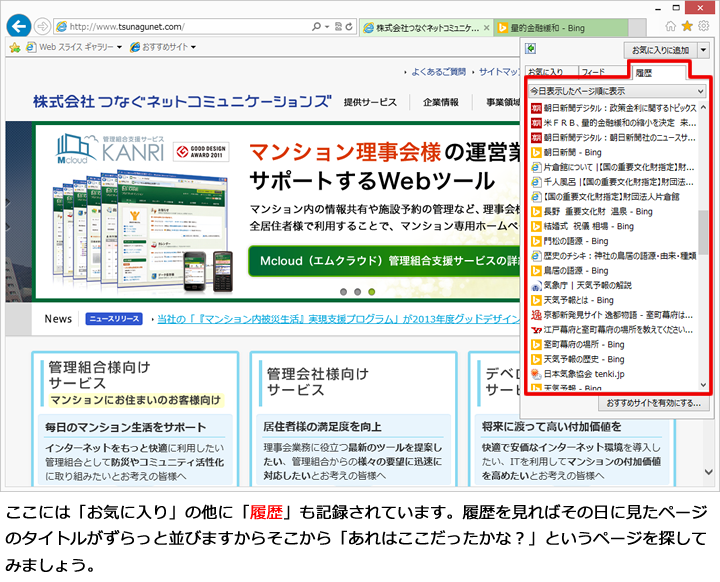Open history entry 室町幕府の場所 - Bing

pyautogui.click(x=578, y=345)
